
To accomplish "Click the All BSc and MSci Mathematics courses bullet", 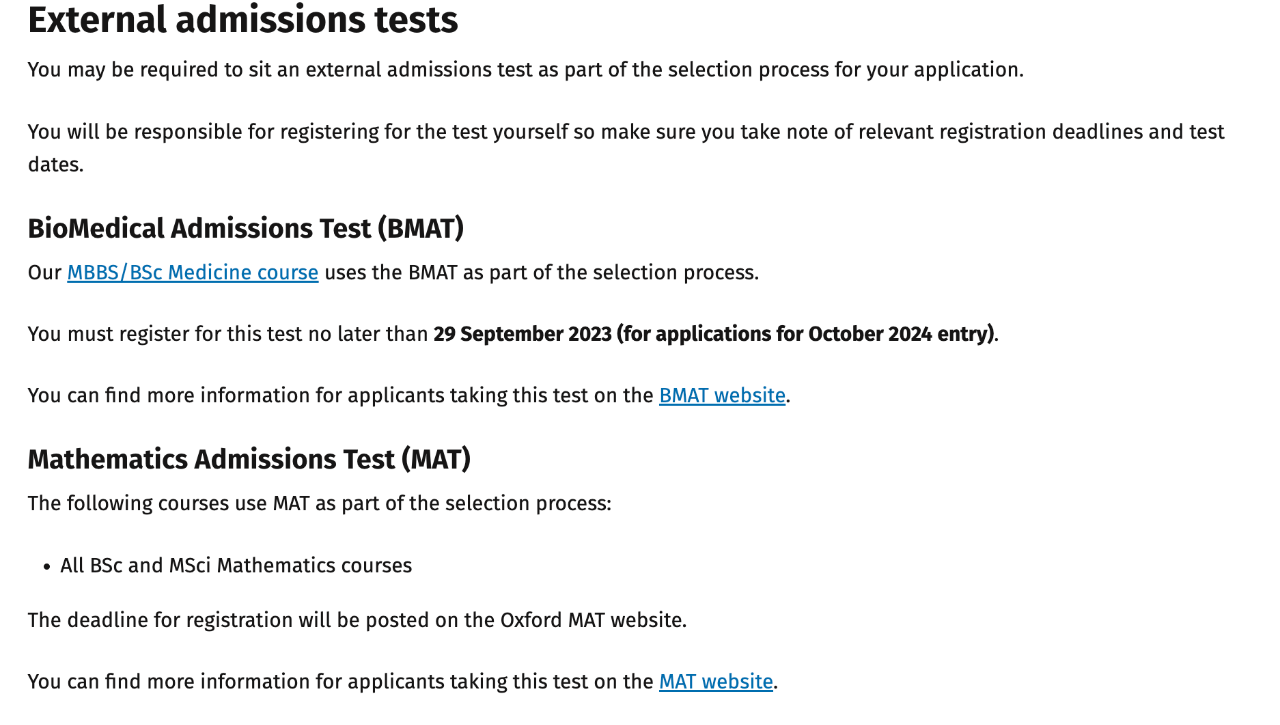I will point(236,565).
